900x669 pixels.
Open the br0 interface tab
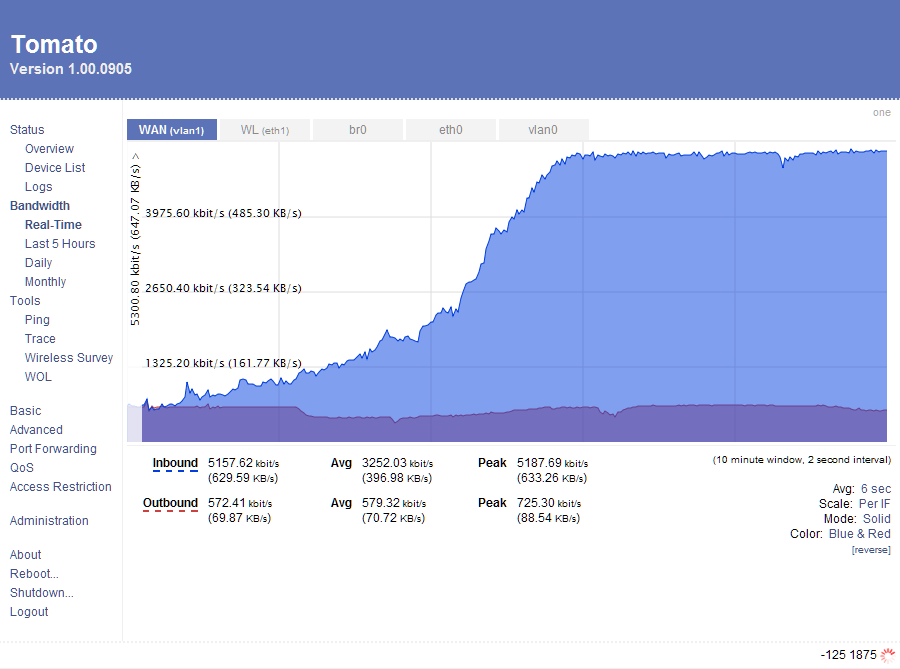tap(358, 130)
